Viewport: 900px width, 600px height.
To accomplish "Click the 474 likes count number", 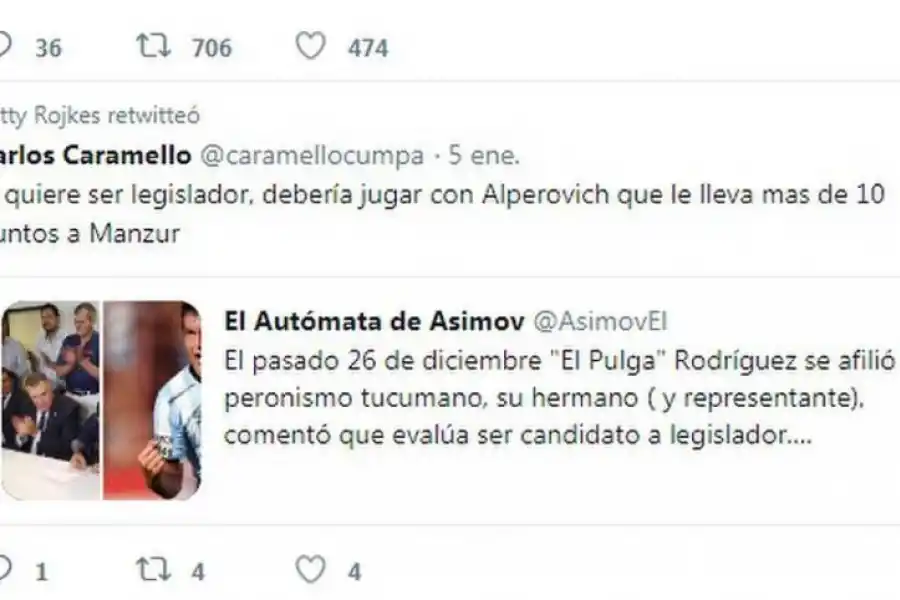I will tap(368, 48).
